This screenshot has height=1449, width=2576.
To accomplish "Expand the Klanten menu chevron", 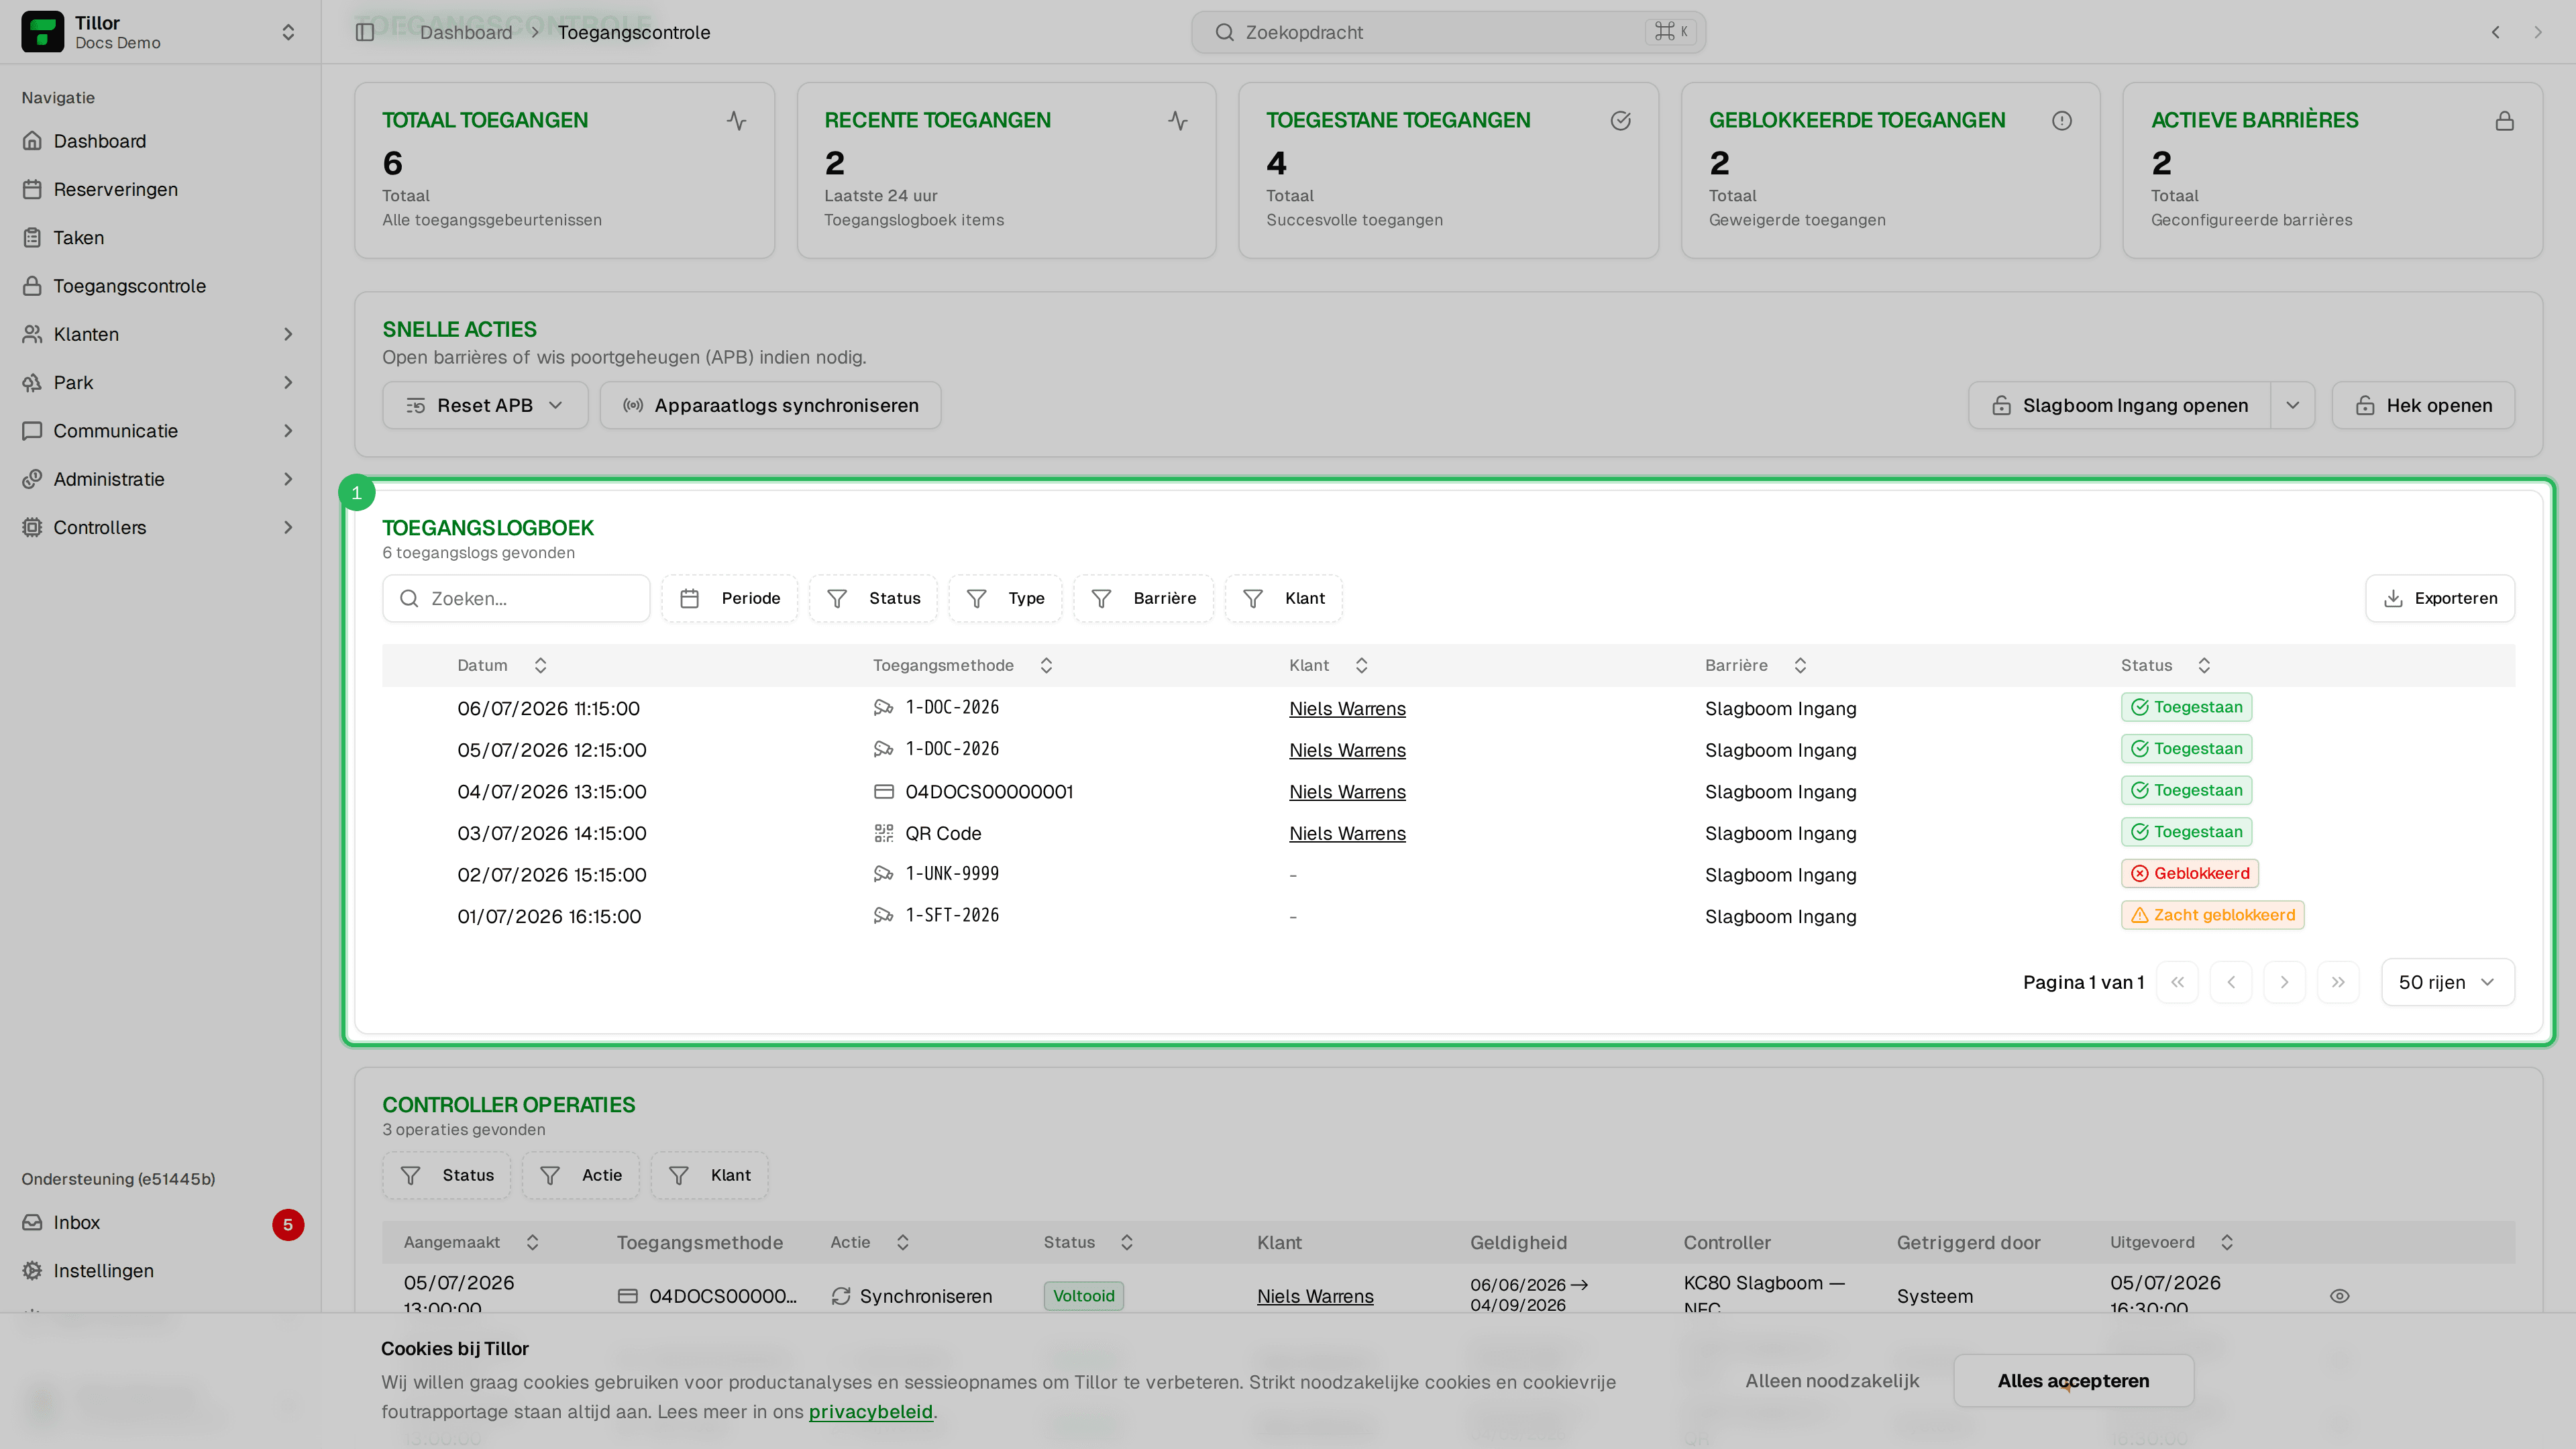I will (x=288, y=334).
